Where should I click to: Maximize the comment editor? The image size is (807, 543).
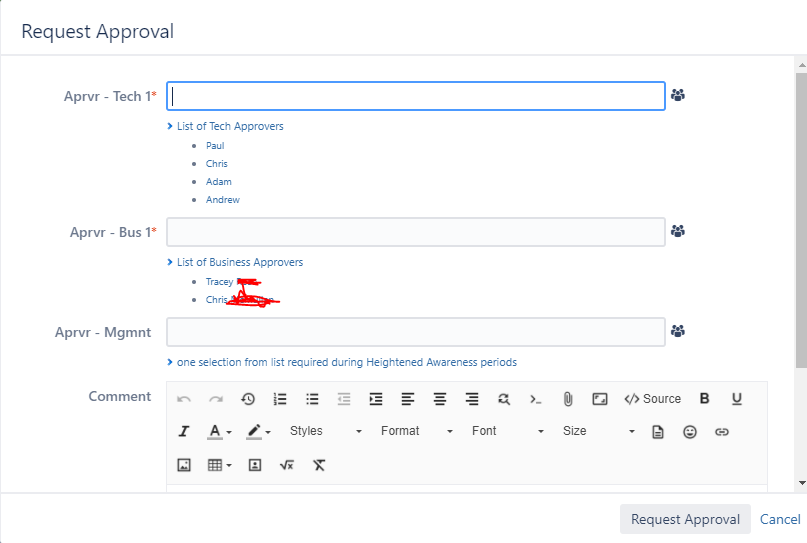point(600,399)
